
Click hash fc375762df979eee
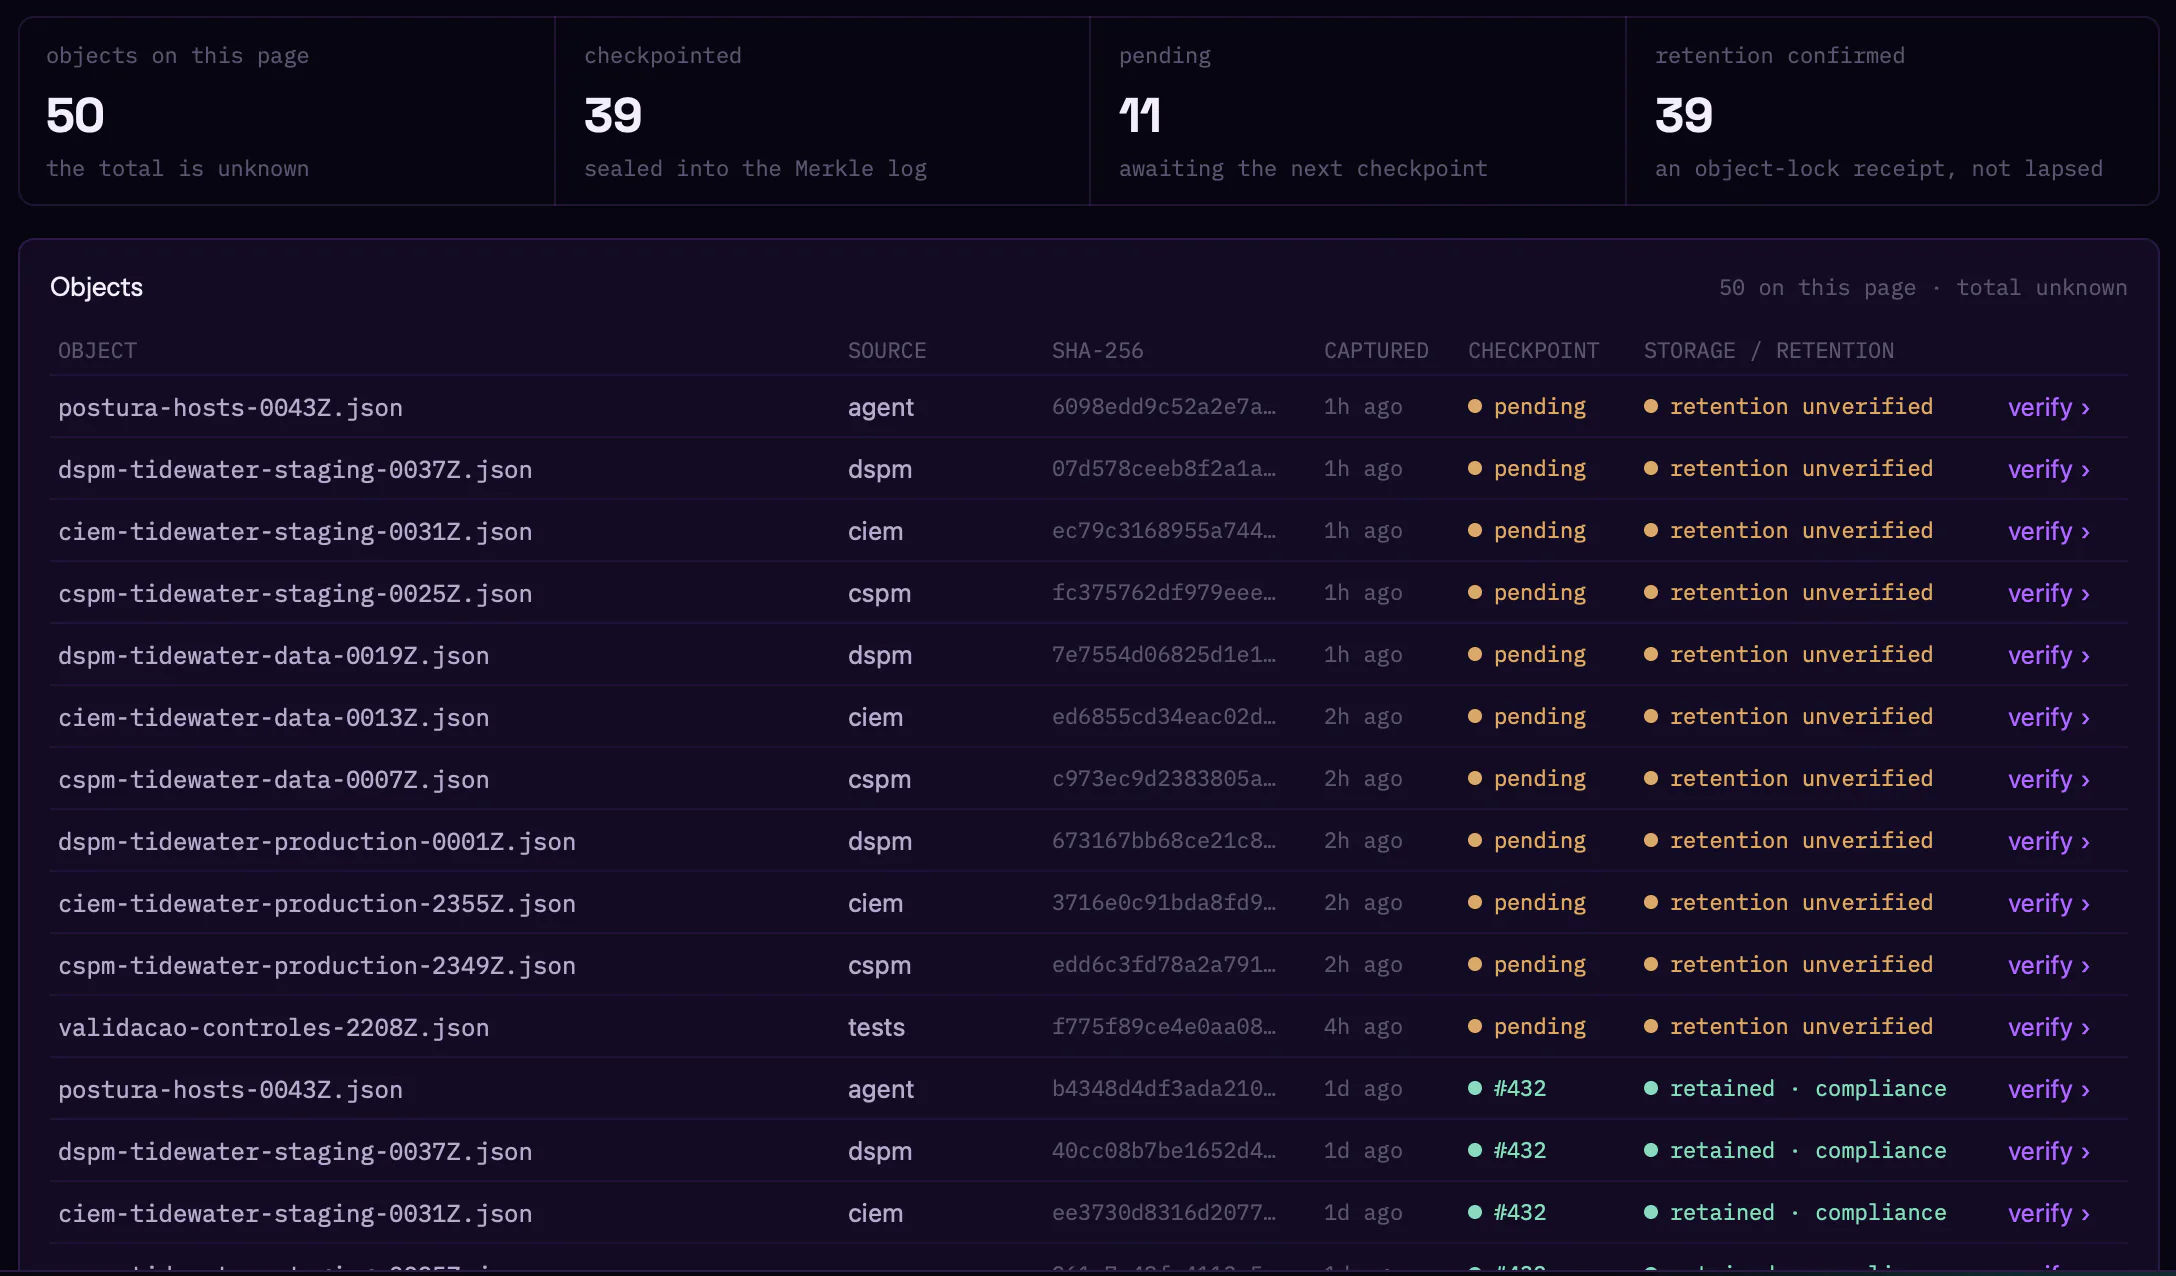pyautogui.click(x=1164, y=593)
